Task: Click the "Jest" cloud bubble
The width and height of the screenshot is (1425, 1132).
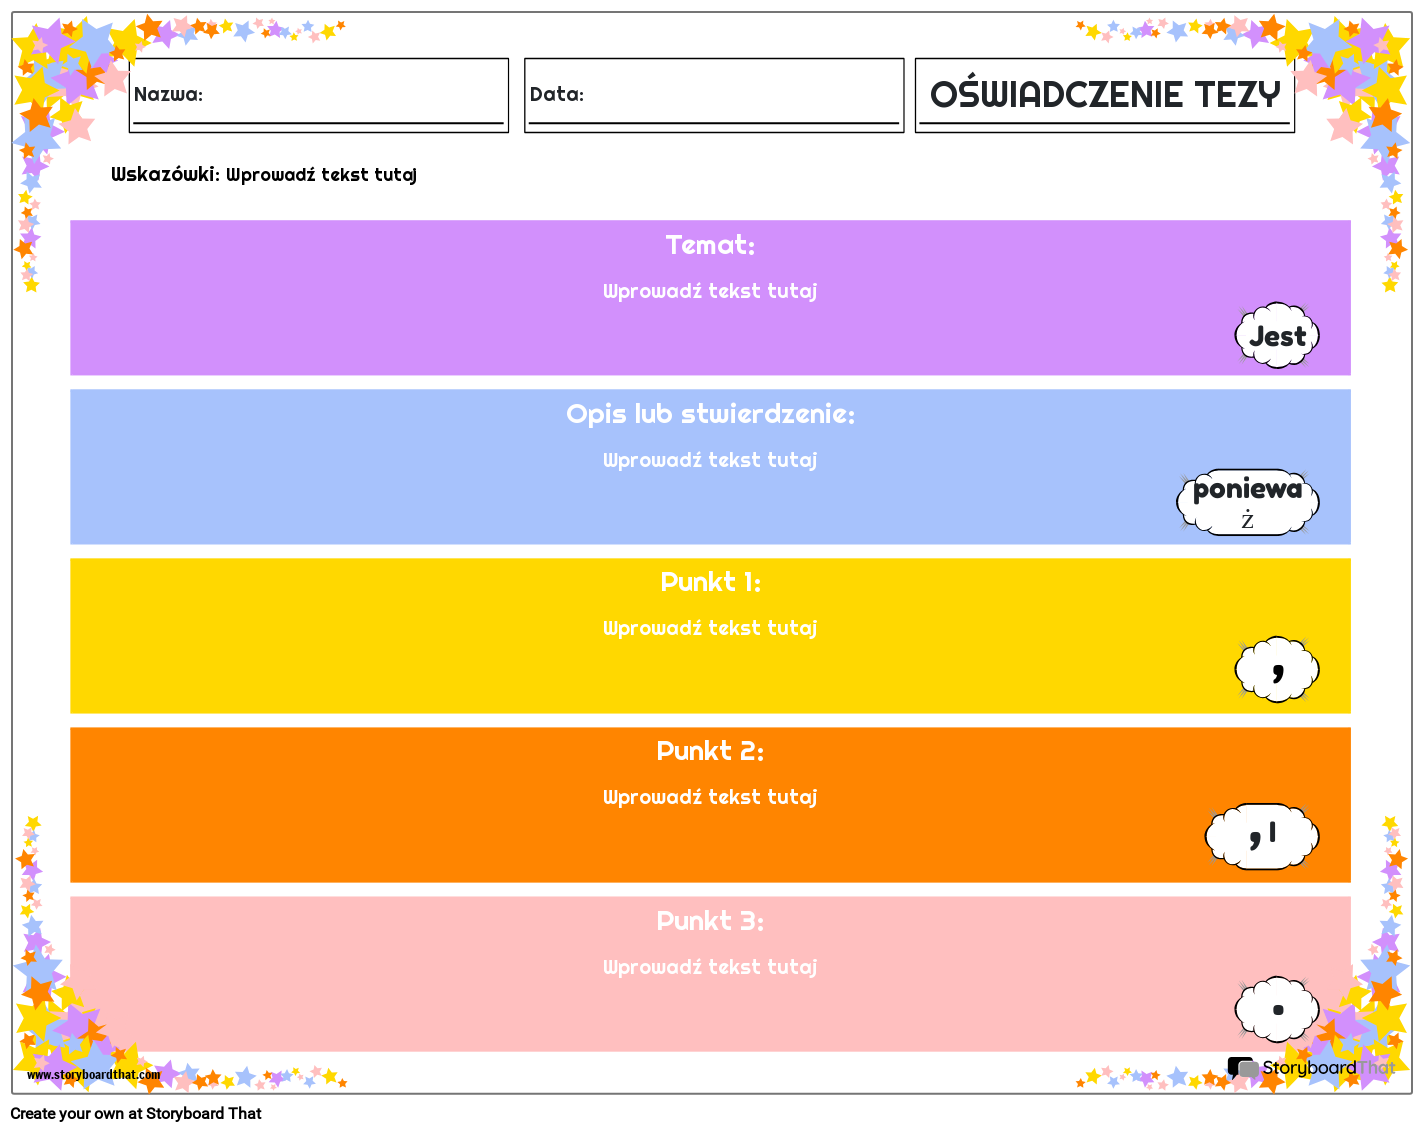Action: click(1277, 336)
